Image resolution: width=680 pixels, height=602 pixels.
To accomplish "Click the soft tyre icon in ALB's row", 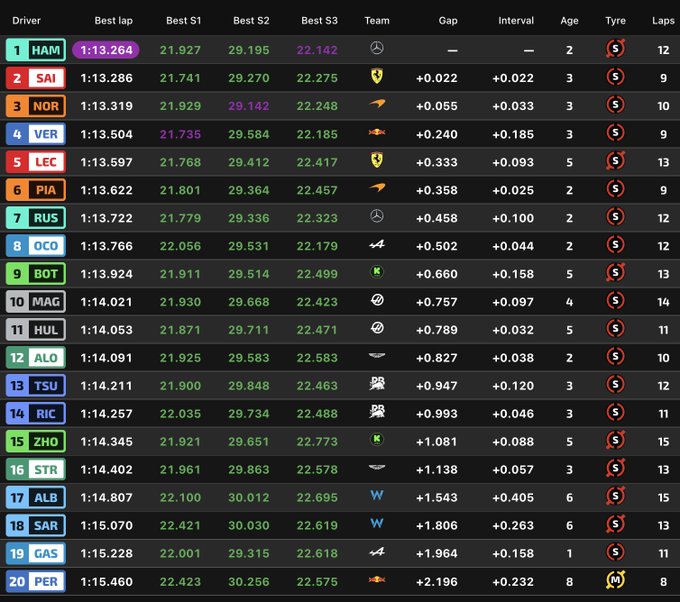I will [615, 496].
